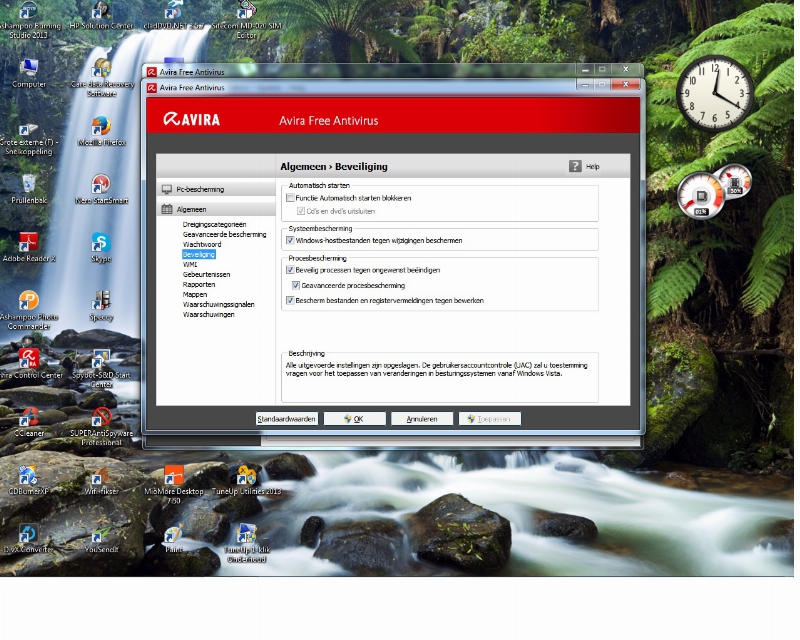Viewport: 800px width, 640px height.
Task: Launch HP Solution Center from the desktop
Action: (x=101, y=15)
